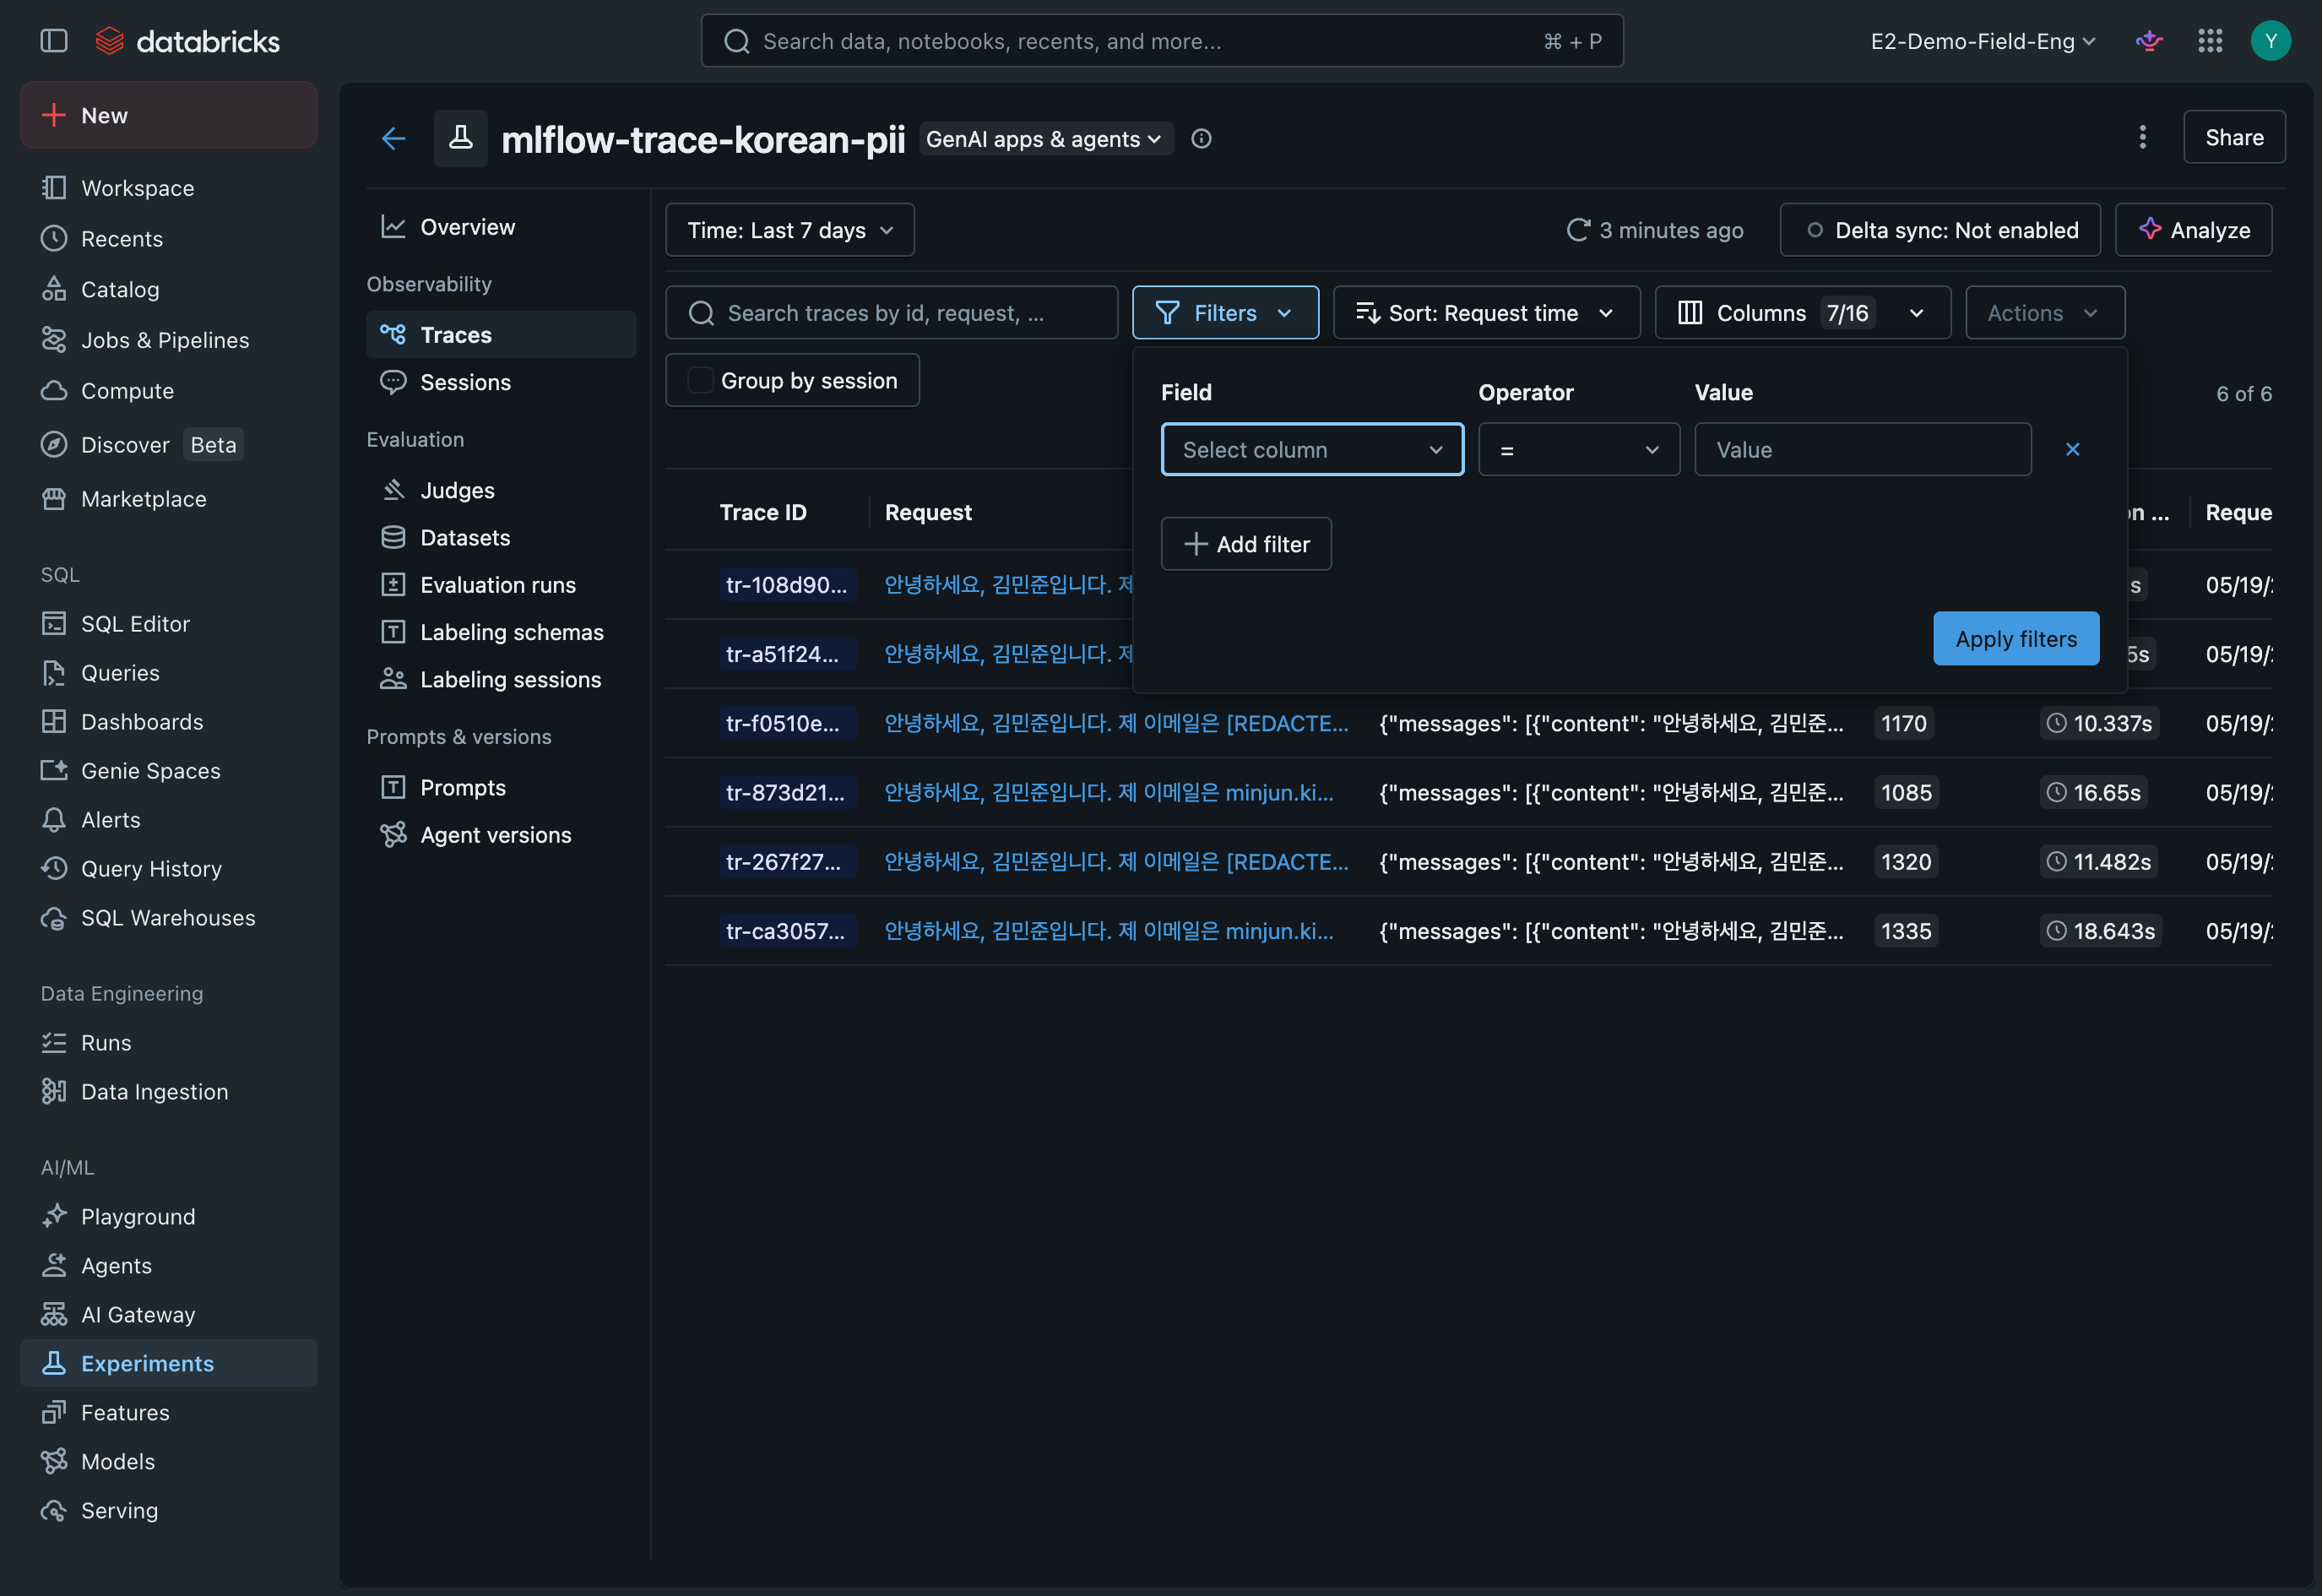Click Add filter button
Image resolution: width=2322 pixels, height=1596 pixels.
pyautogui.click(x=1246, y=544)
